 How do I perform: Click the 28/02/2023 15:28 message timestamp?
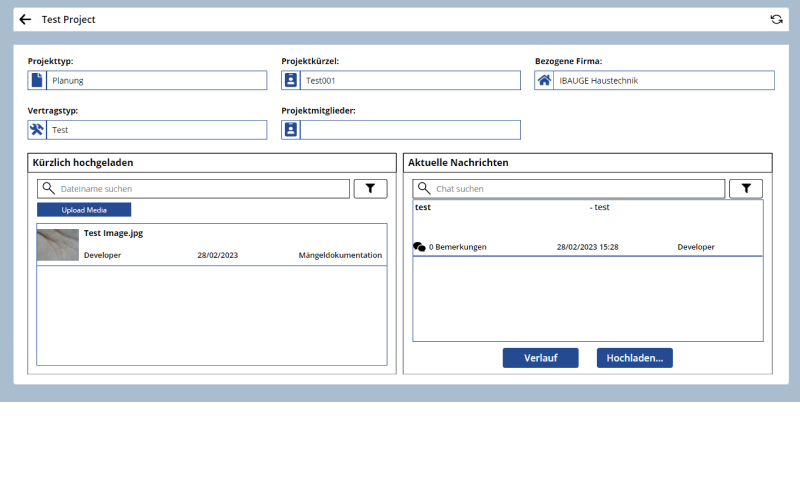(x=587, y=247)
